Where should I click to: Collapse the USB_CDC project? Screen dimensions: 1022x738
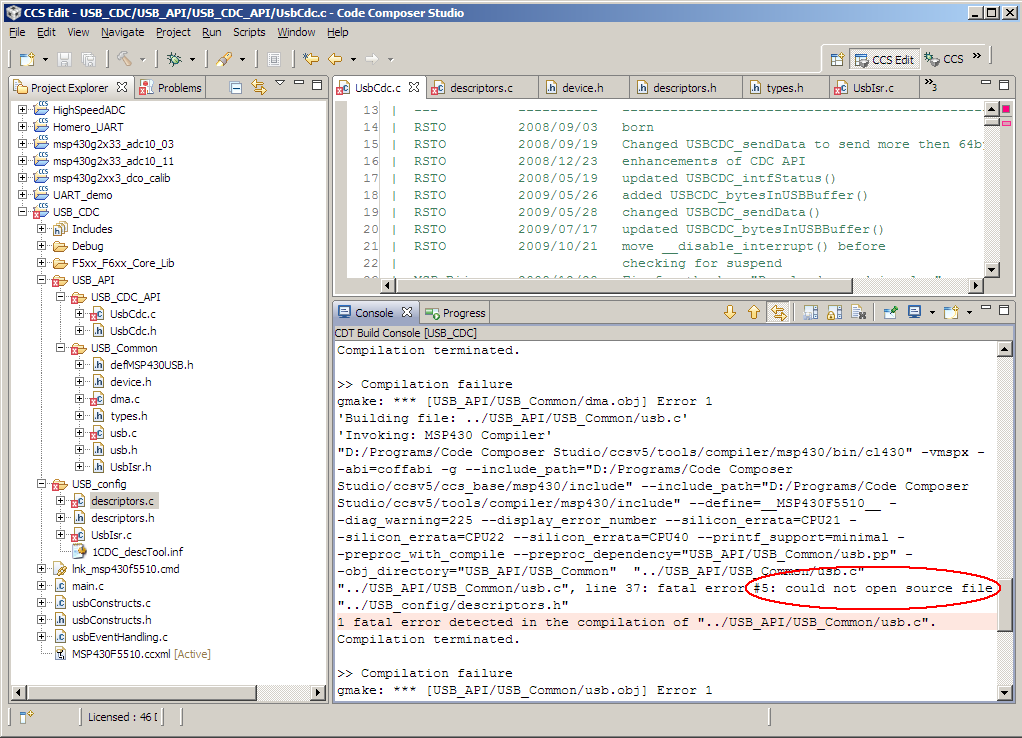[22, 211]
